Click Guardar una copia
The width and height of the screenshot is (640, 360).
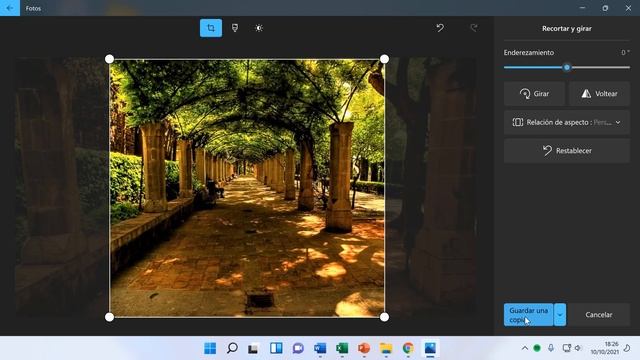529,315
